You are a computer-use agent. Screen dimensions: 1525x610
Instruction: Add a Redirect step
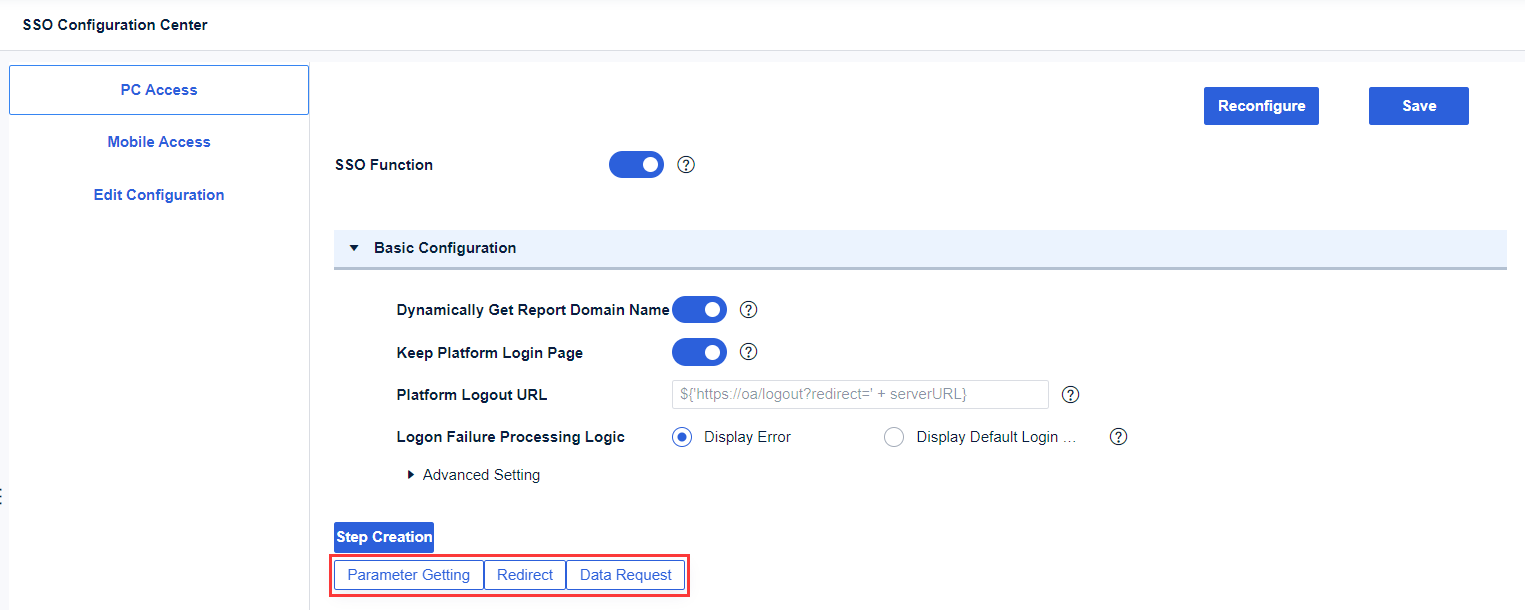click(525, 575)
